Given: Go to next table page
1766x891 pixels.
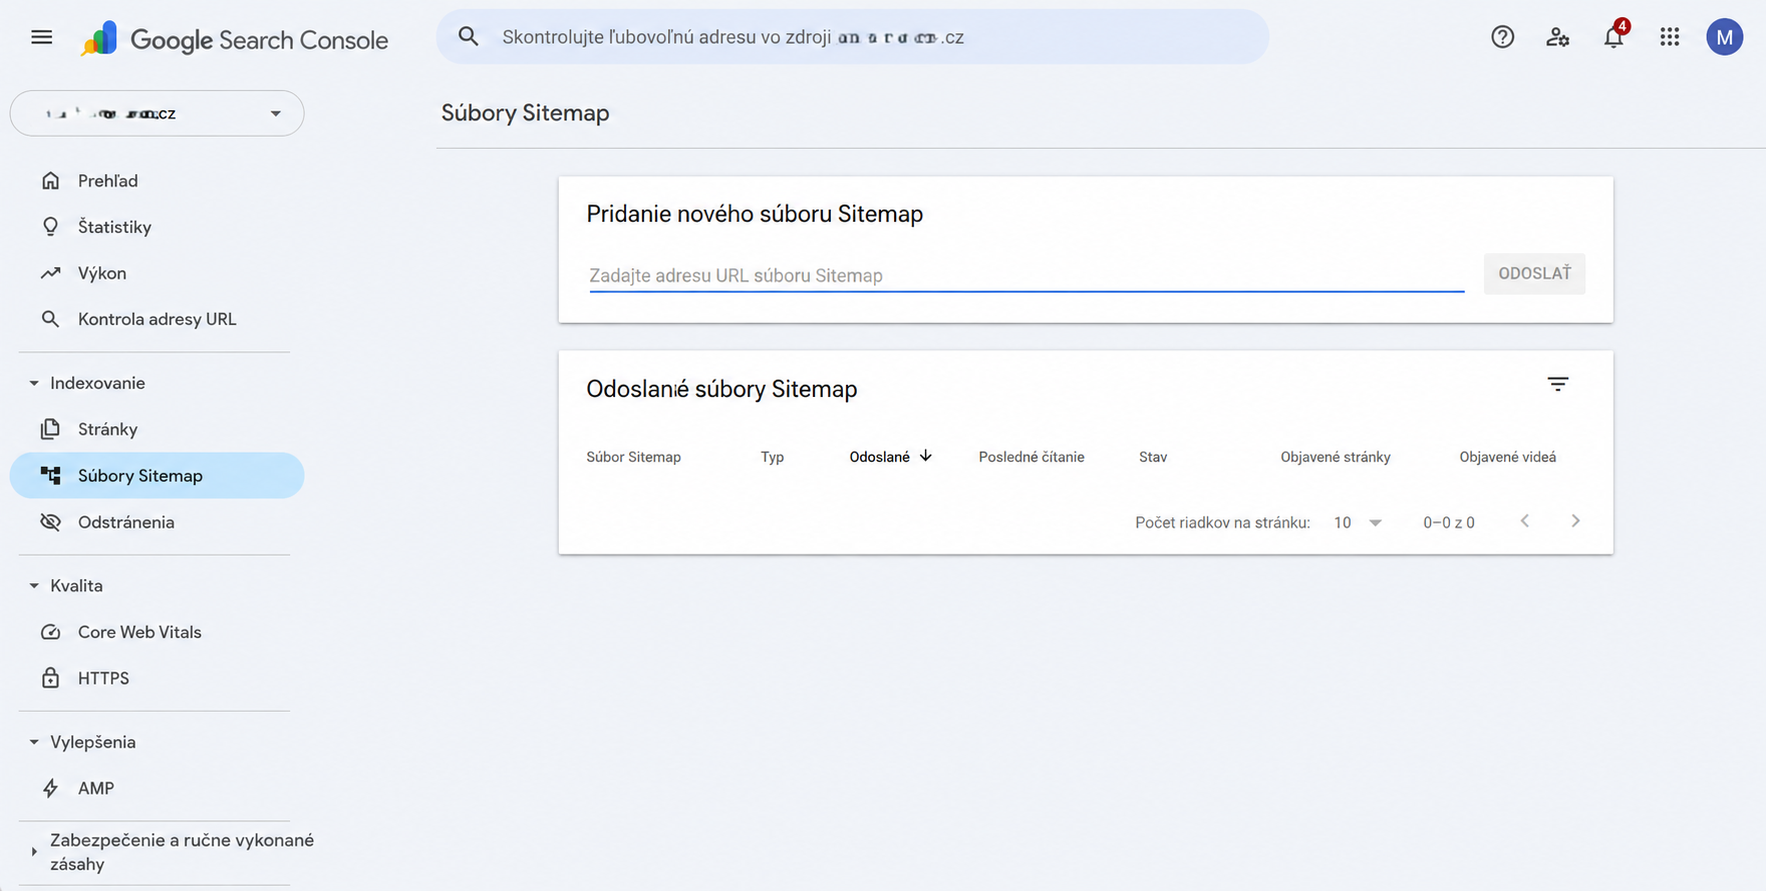Looking at the screenshot, I should pyautogui.click(x=1575, y=521).
